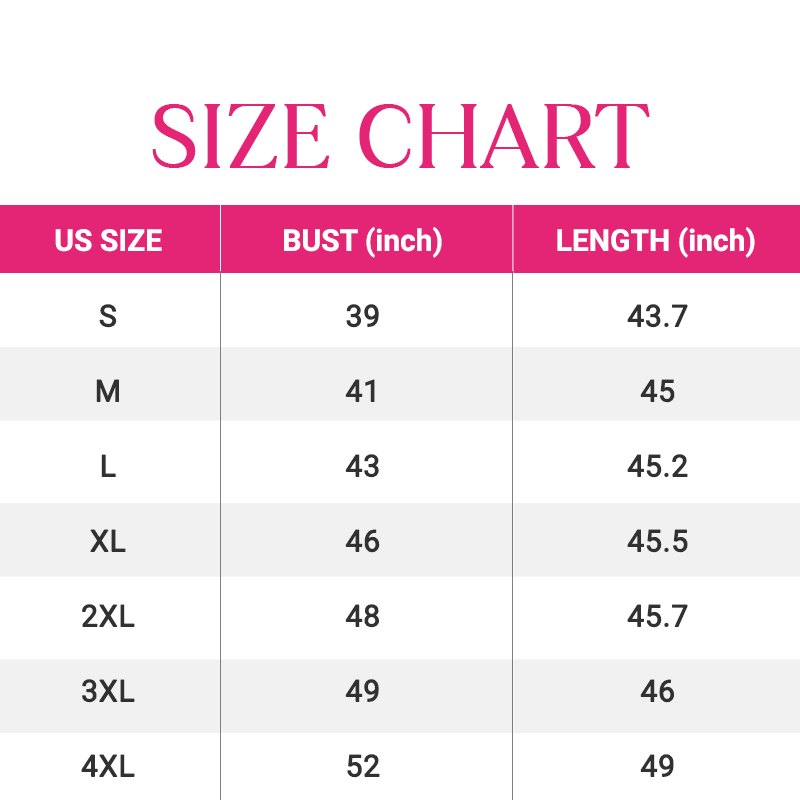Click length value 45.7 for size 2XL

pyautogui.click(x=657, y=616)
